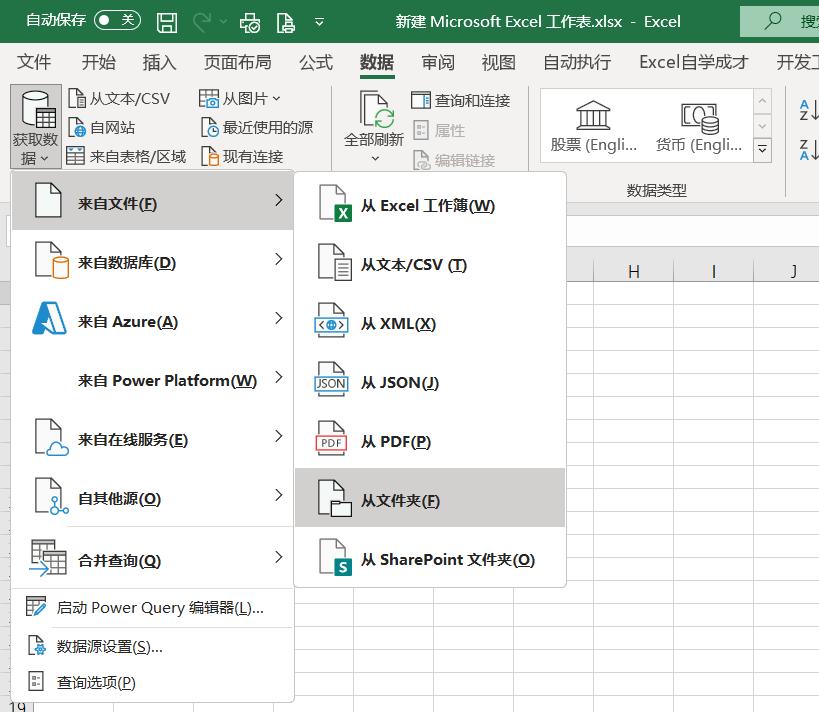The width and height of the screenshot is (819, 712).
Task: Choose 从 Excel 工作簿(W)
Action: (x=430, y=205)
